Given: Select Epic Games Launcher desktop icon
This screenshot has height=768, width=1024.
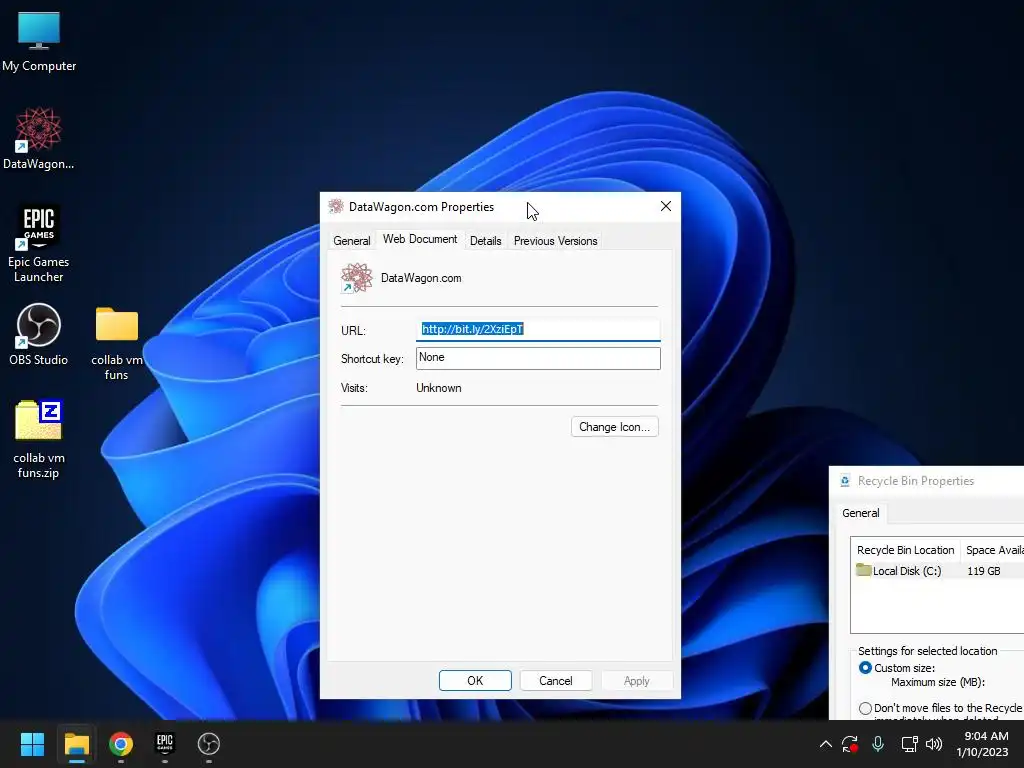Looking at the screenshot, I should (39, 243).
